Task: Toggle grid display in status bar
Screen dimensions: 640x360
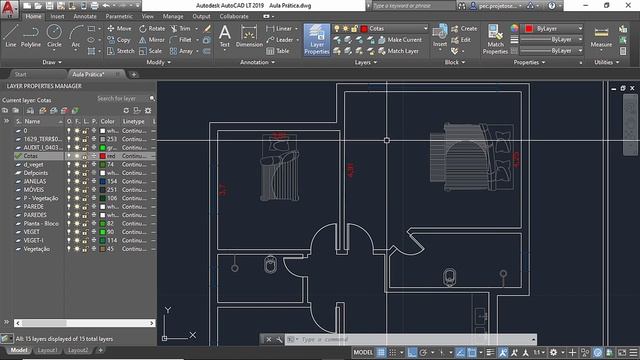Action: [381, 352]
